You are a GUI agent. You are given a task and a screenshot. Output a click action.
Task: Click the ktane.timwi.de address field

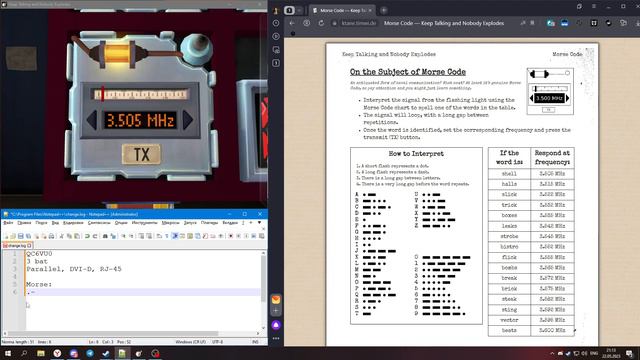click(359, 23)
